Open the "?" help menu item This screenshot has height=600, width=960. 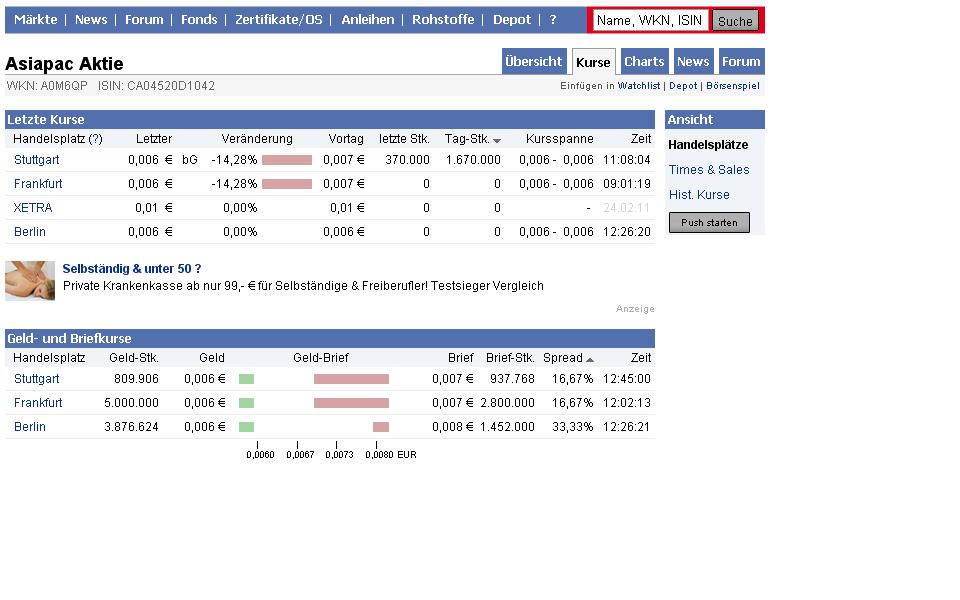pos(553,19)
